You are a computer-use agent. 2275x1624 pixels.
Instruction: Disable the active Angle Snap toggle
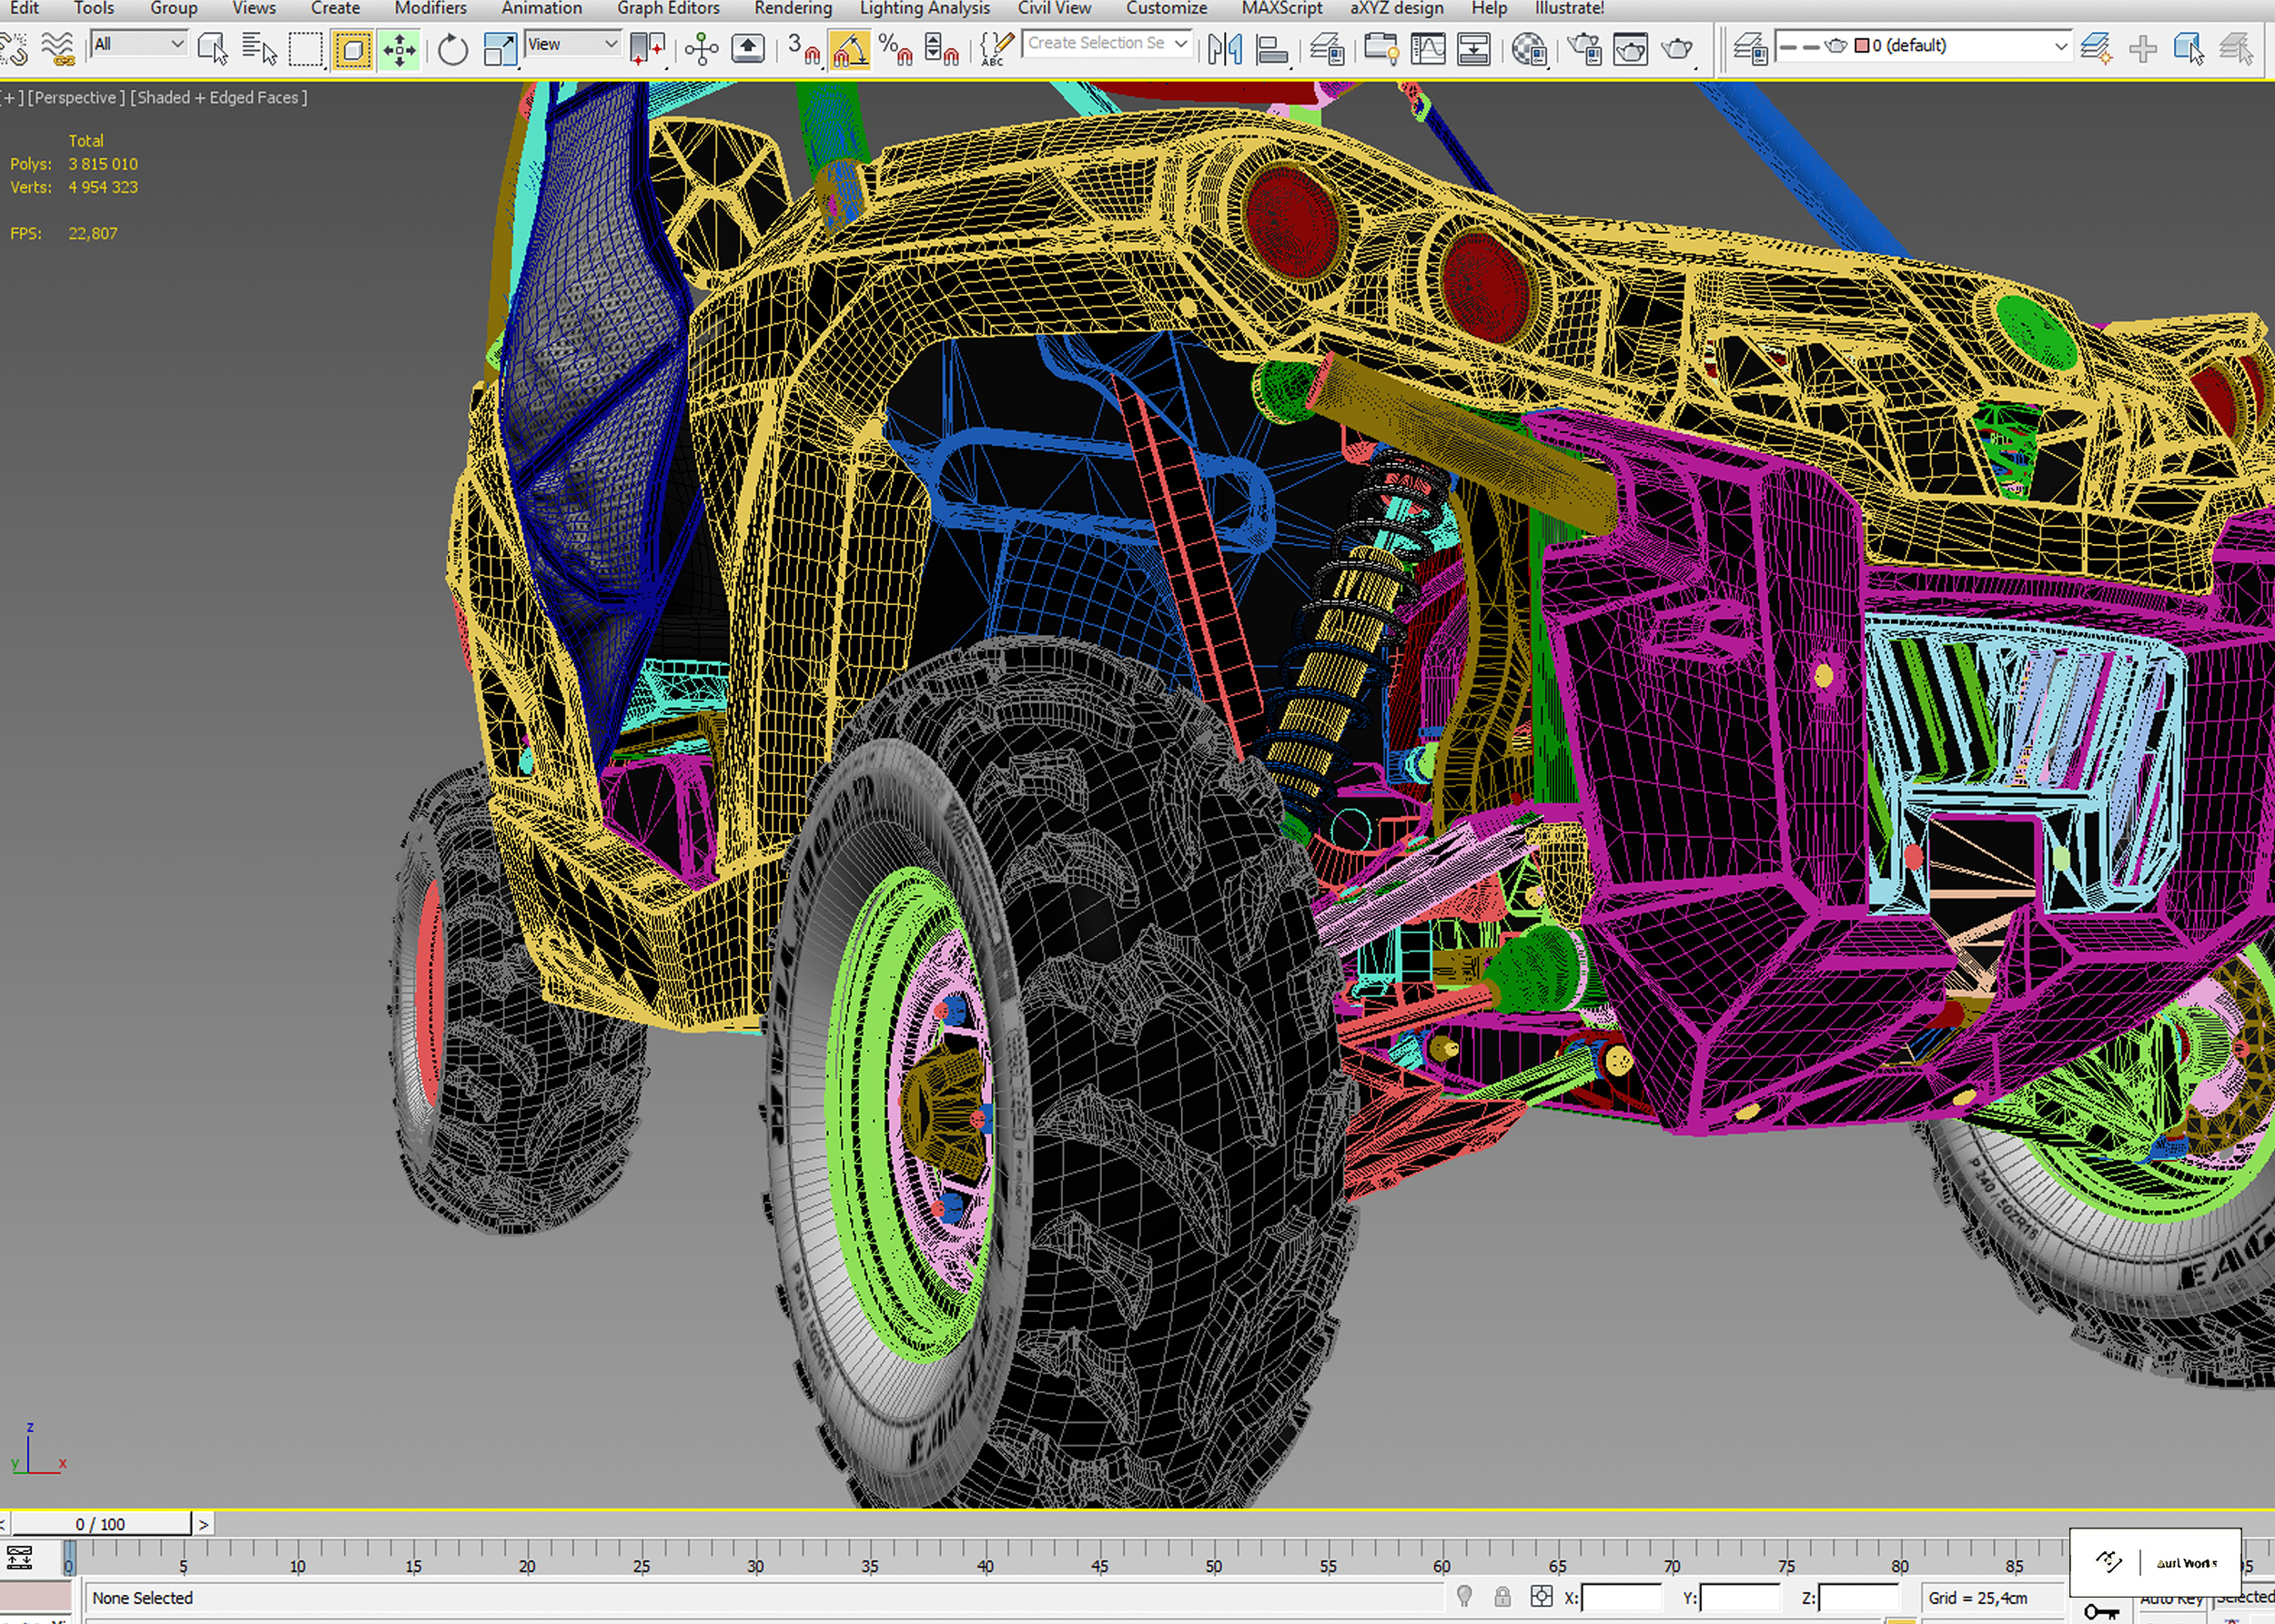(x=849, y=48)
